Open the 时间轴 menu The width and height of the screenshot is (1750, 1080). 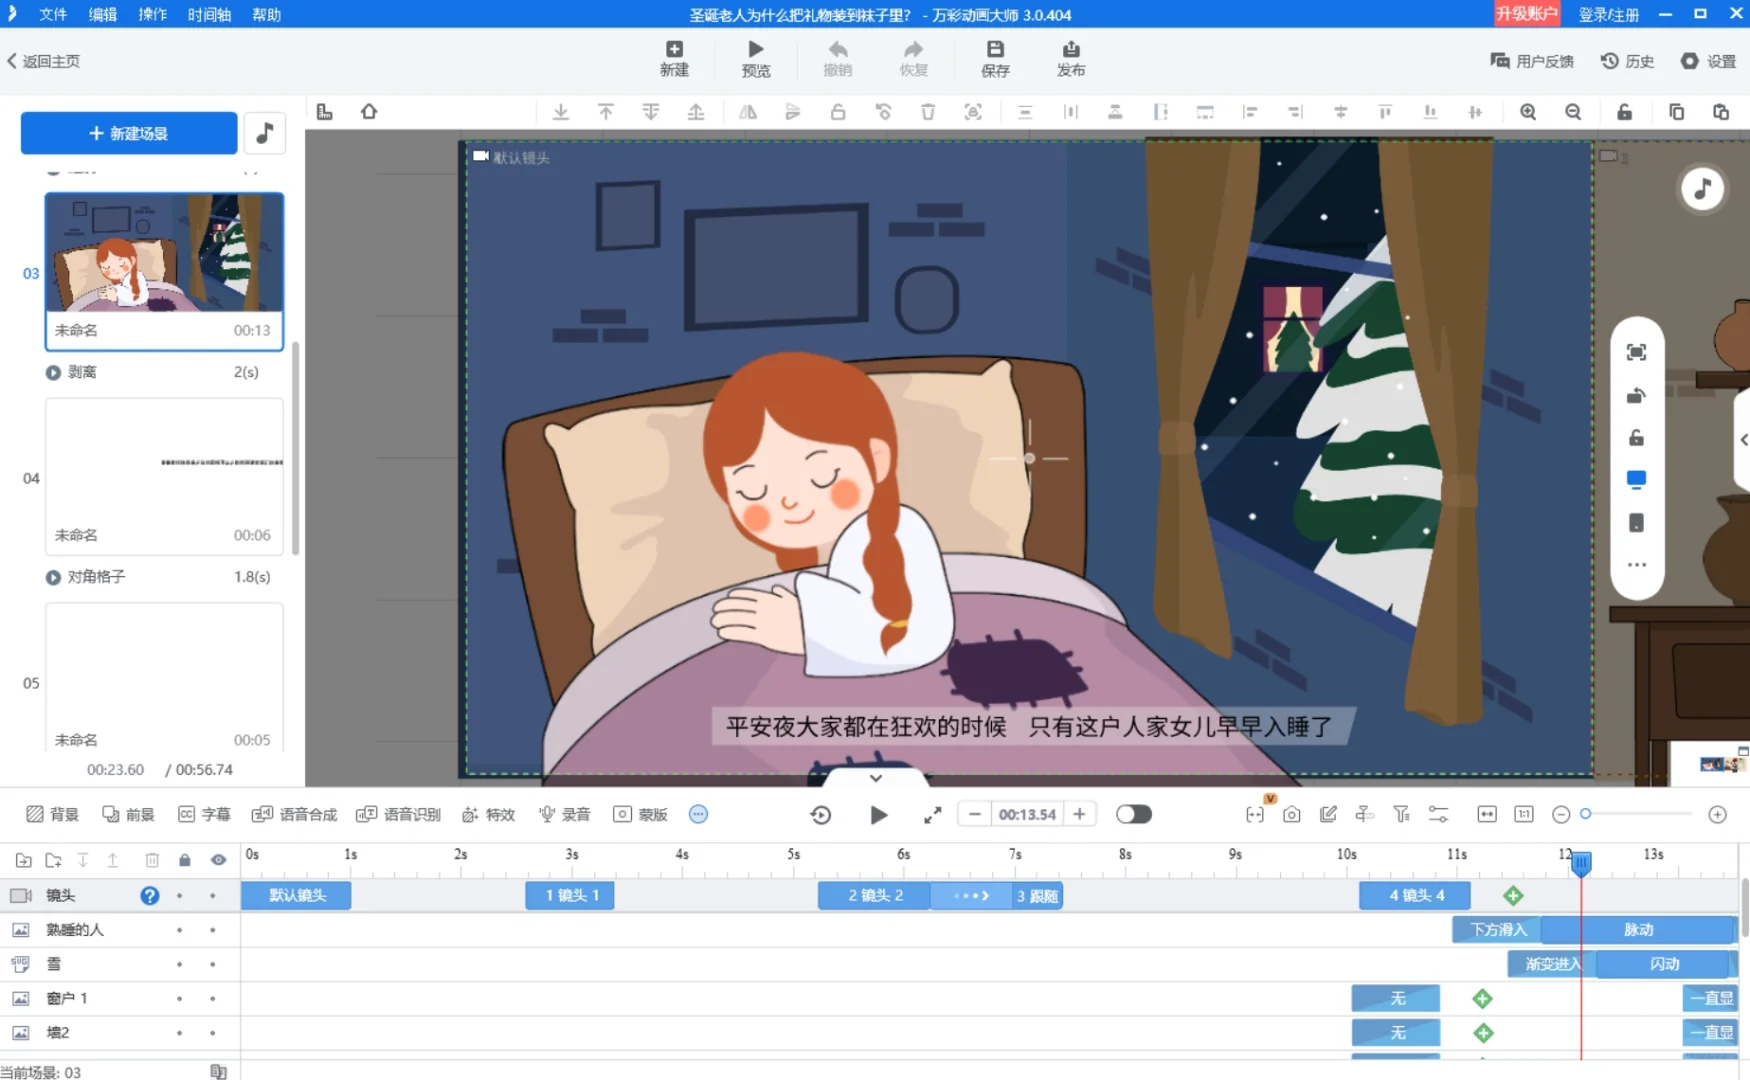pos(208,14)
